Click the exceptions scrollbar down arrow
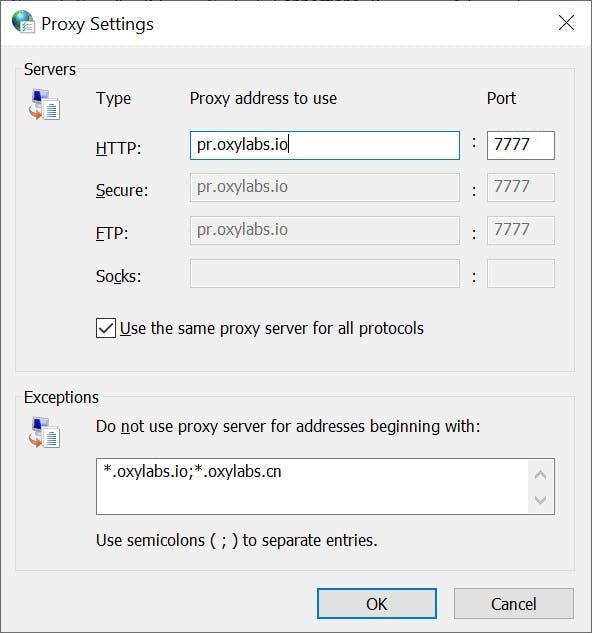Image resolution: width=592 pixels, height=633 pixels. 540,500
